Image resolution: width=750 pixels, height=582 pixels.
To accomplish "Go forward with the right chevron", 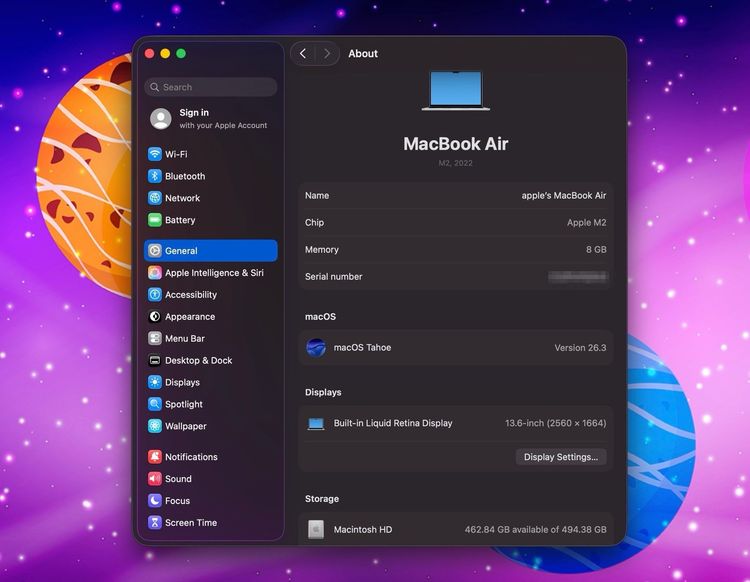I will coord(327,54).
